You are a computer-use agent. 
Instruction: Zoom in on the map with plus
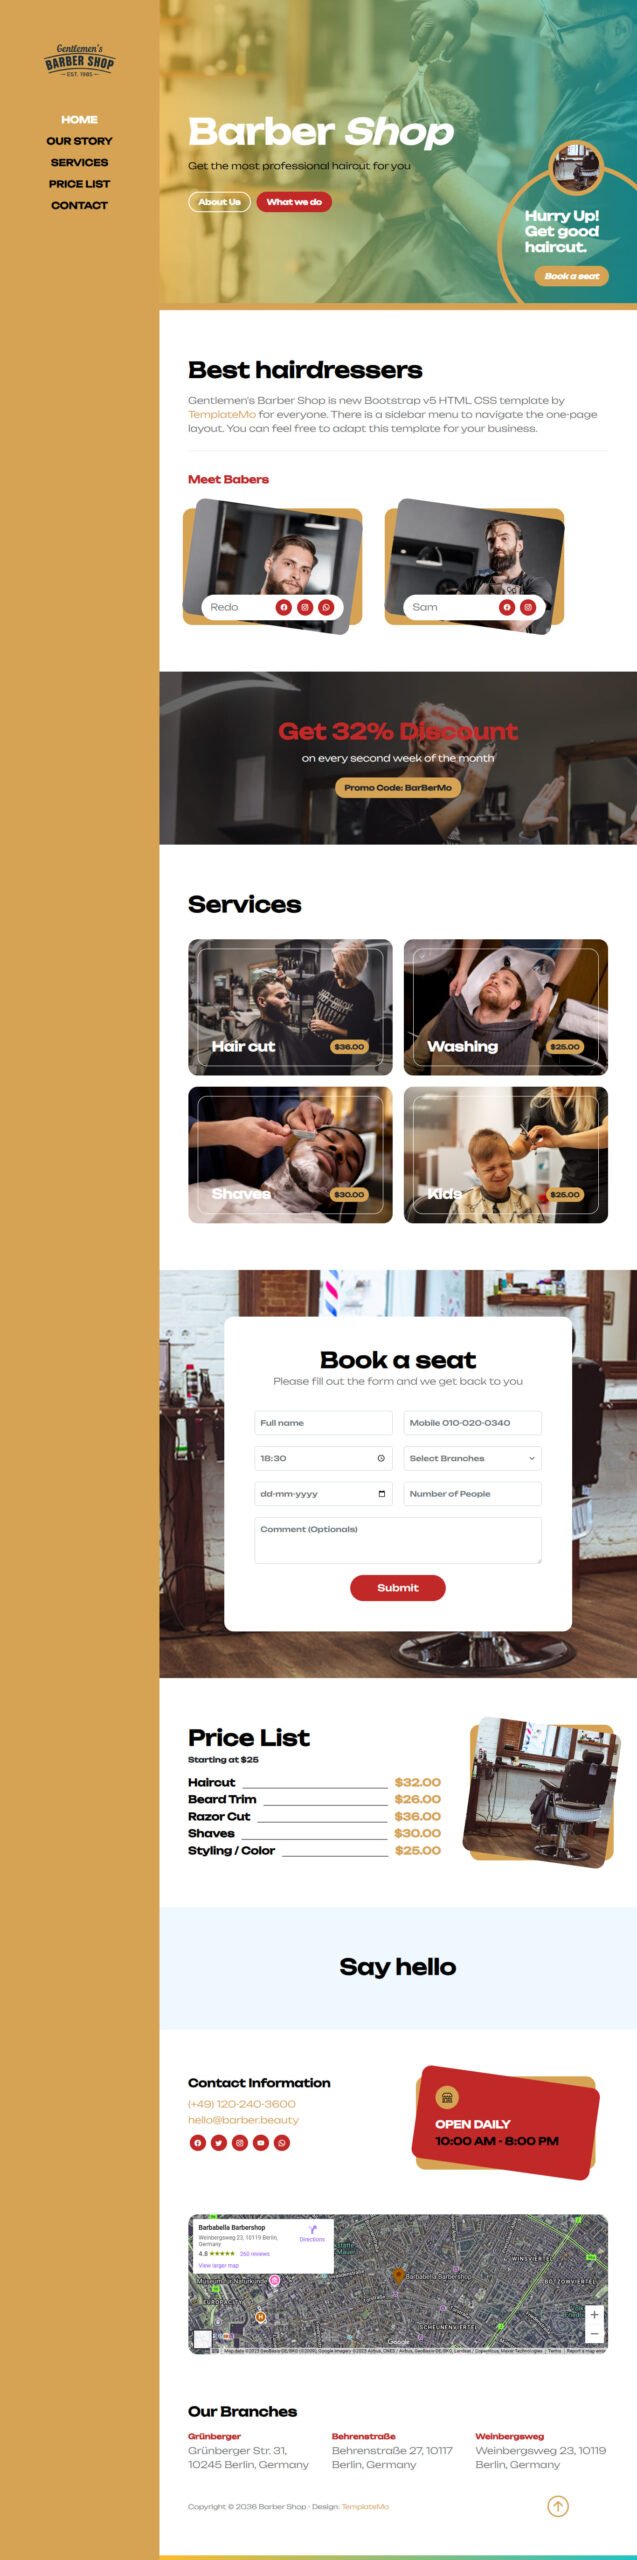point(594,2314)
